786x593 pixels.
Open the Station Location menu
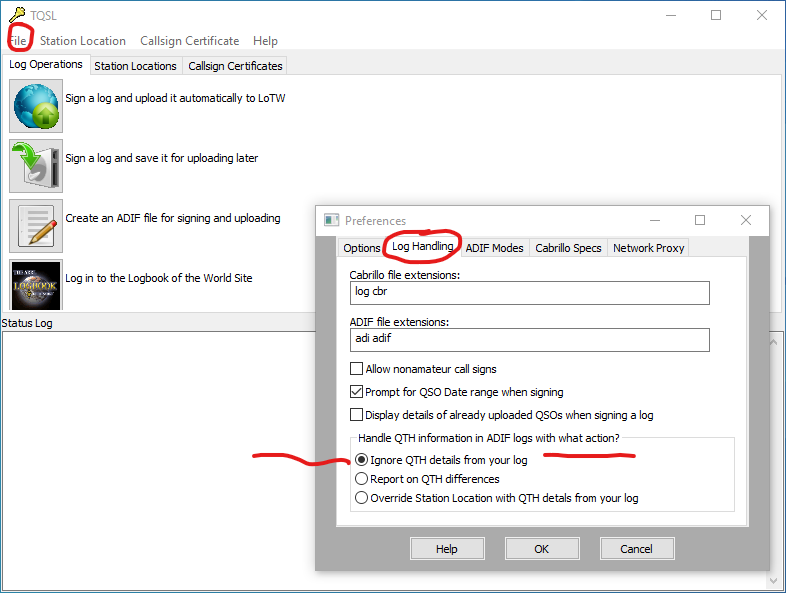pyautogui.click(x=83, y=41)
